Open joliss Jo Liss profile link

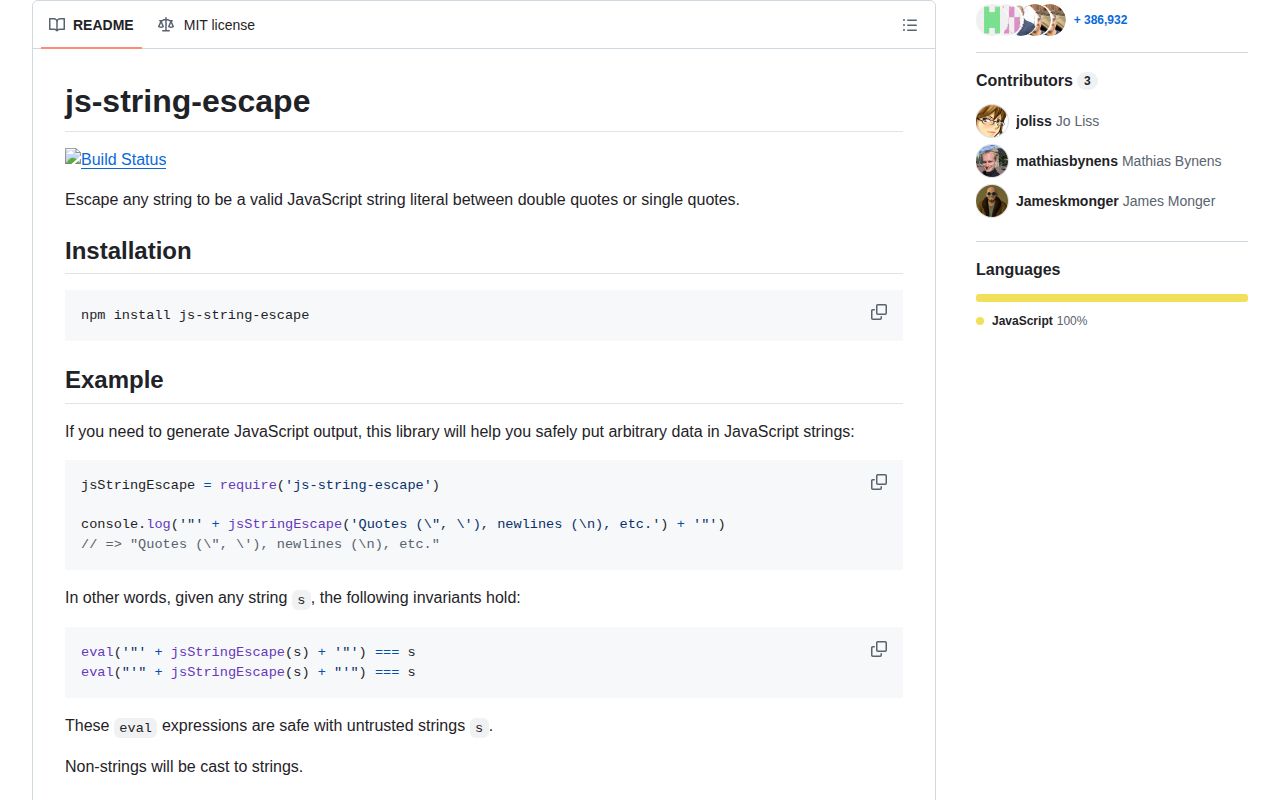[x=1057, y=121]
